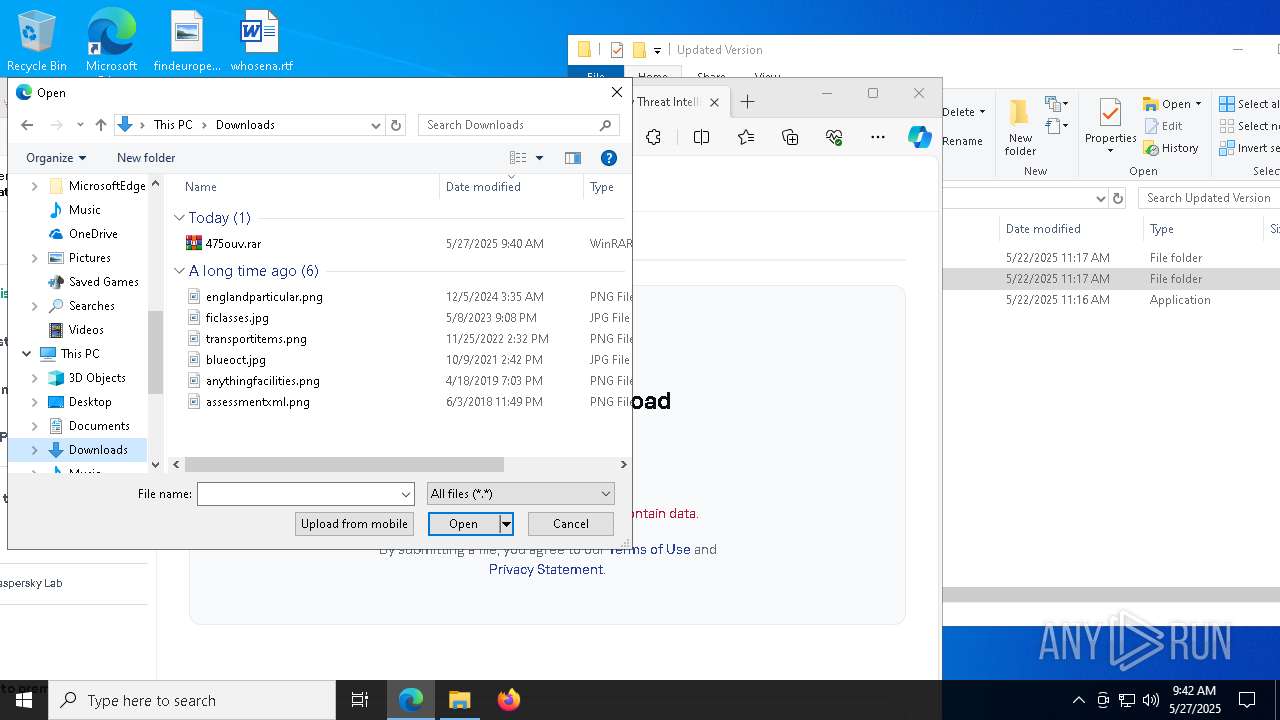Open Edge Settings and more menu
1280x720 pixels.
[878, 137]
